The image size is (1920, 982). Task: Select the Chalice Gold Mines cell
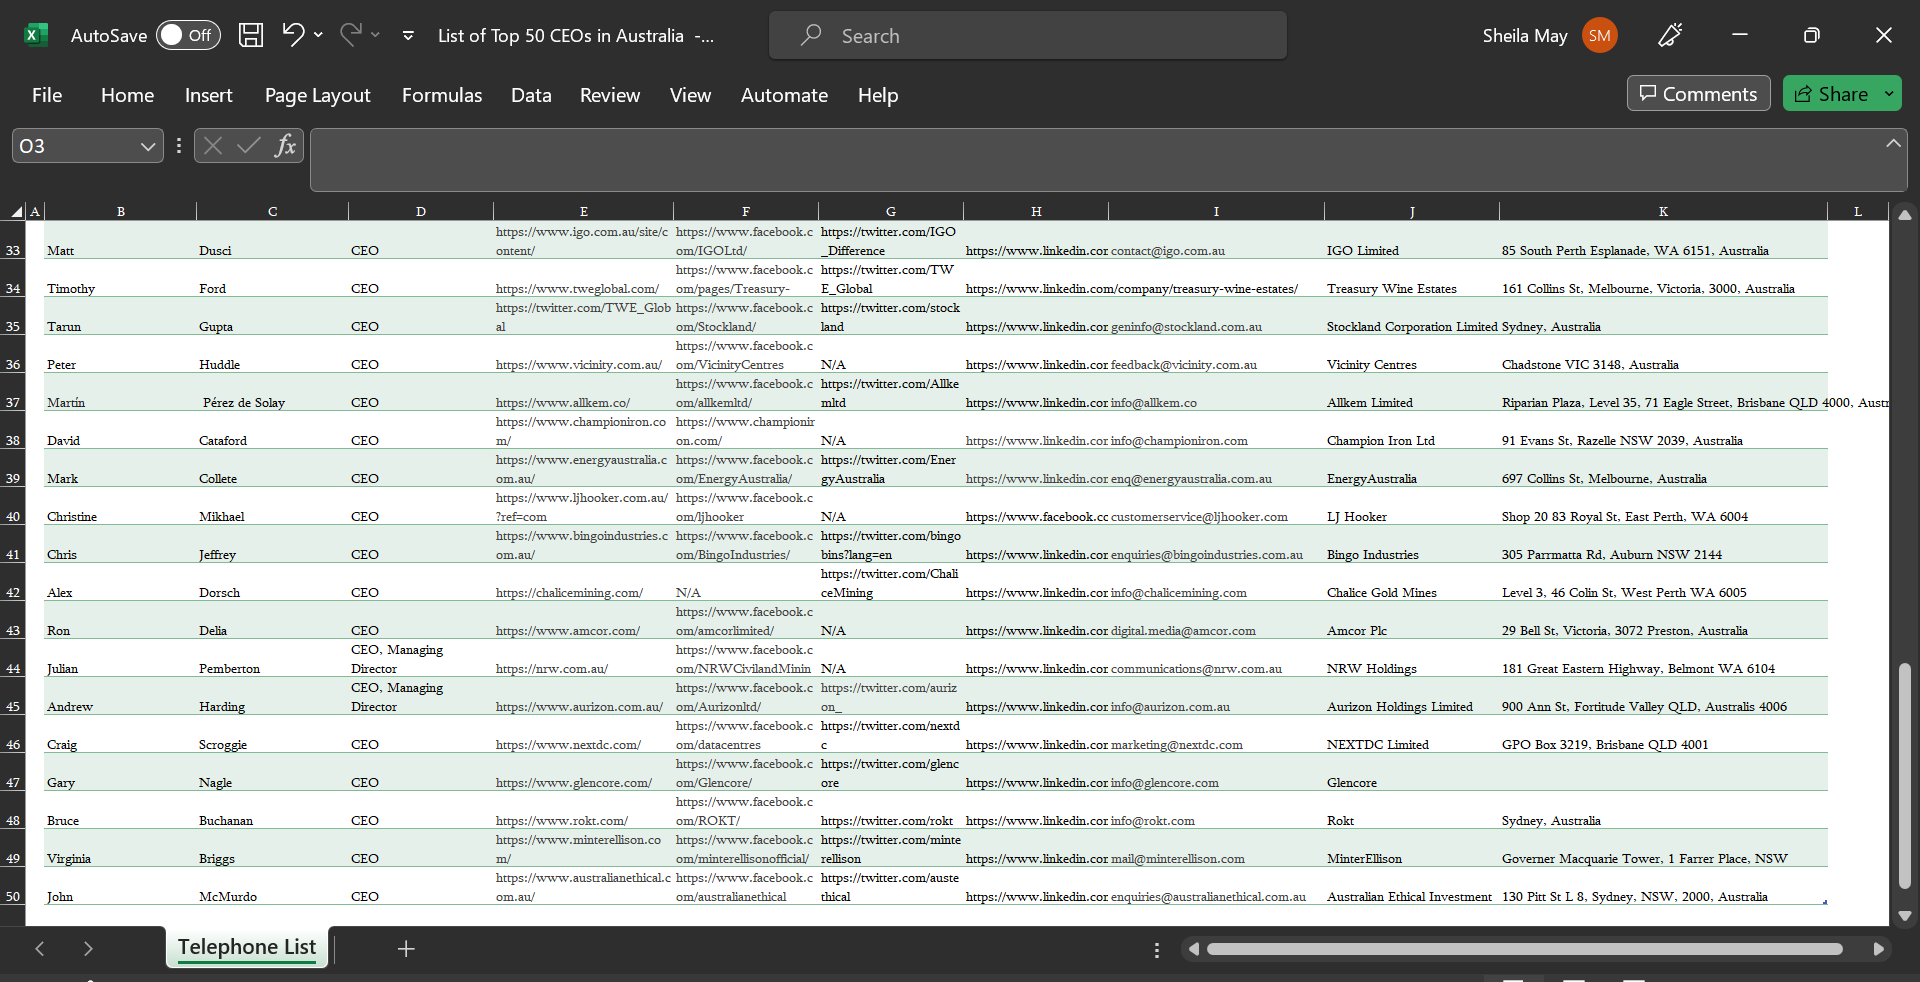1412,584
